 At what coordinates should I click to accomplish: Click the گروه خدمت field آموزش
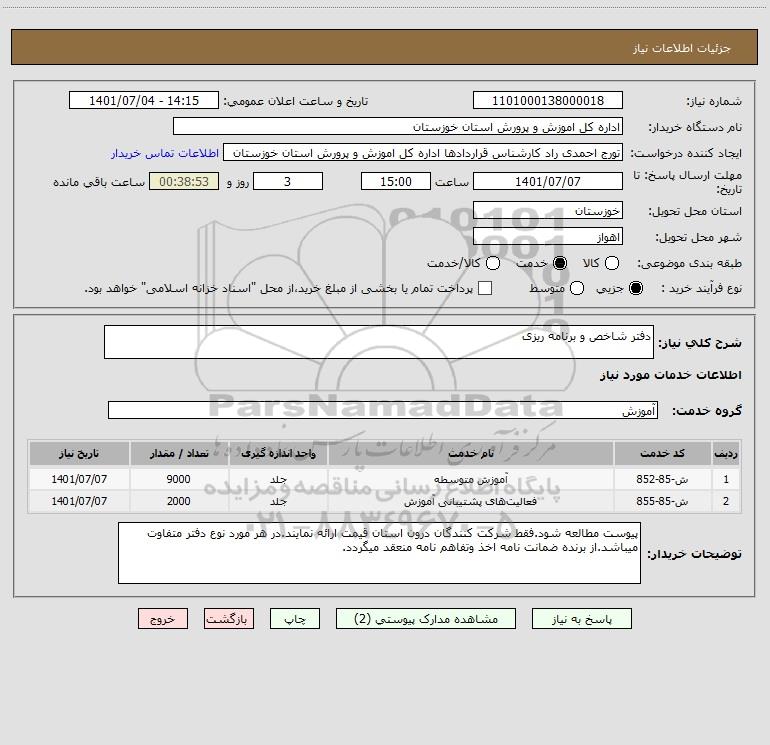(383, 410)
